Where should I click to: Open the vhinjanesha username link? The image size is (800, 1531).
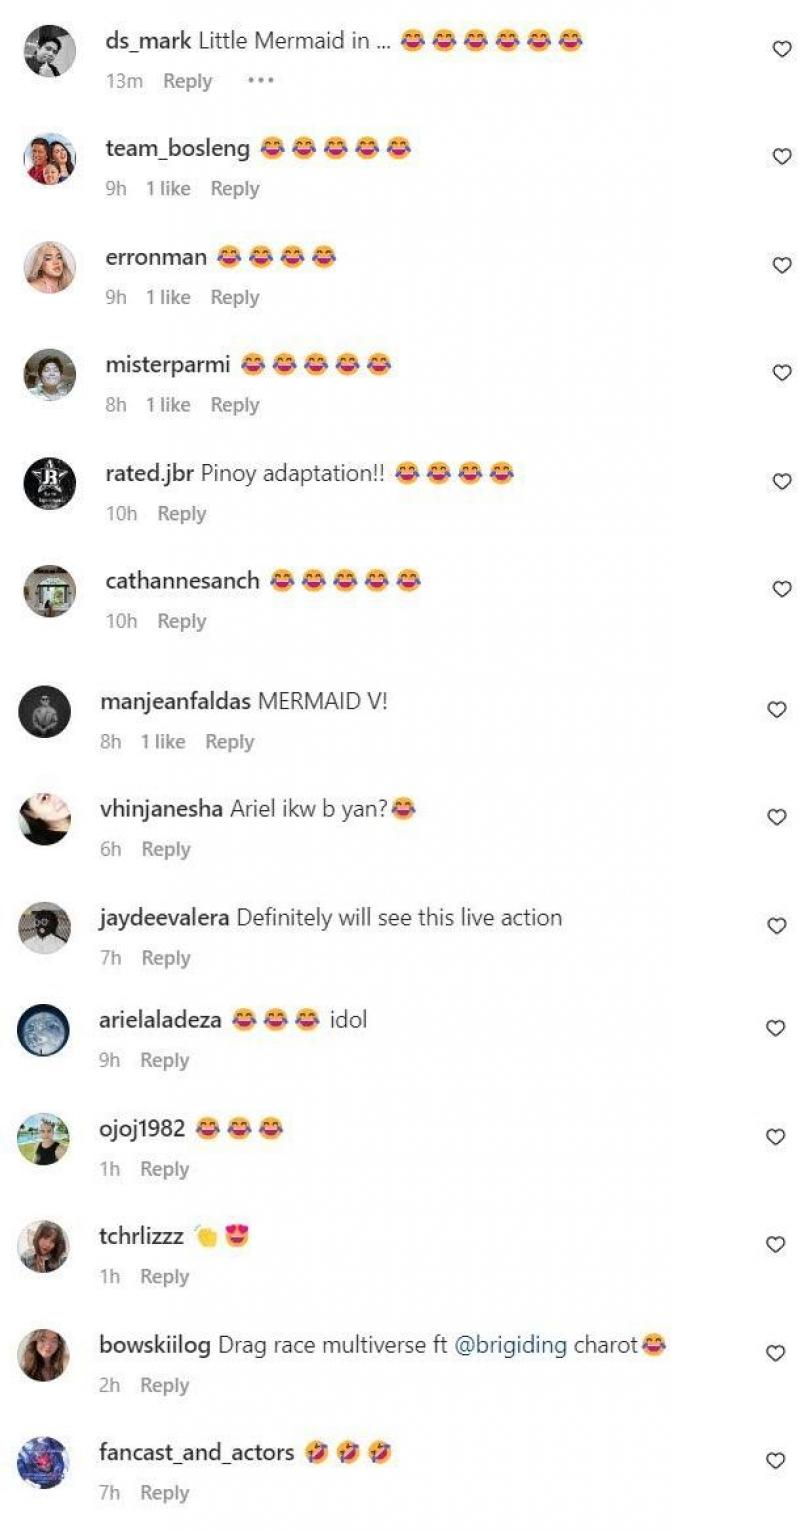[161, 809]
